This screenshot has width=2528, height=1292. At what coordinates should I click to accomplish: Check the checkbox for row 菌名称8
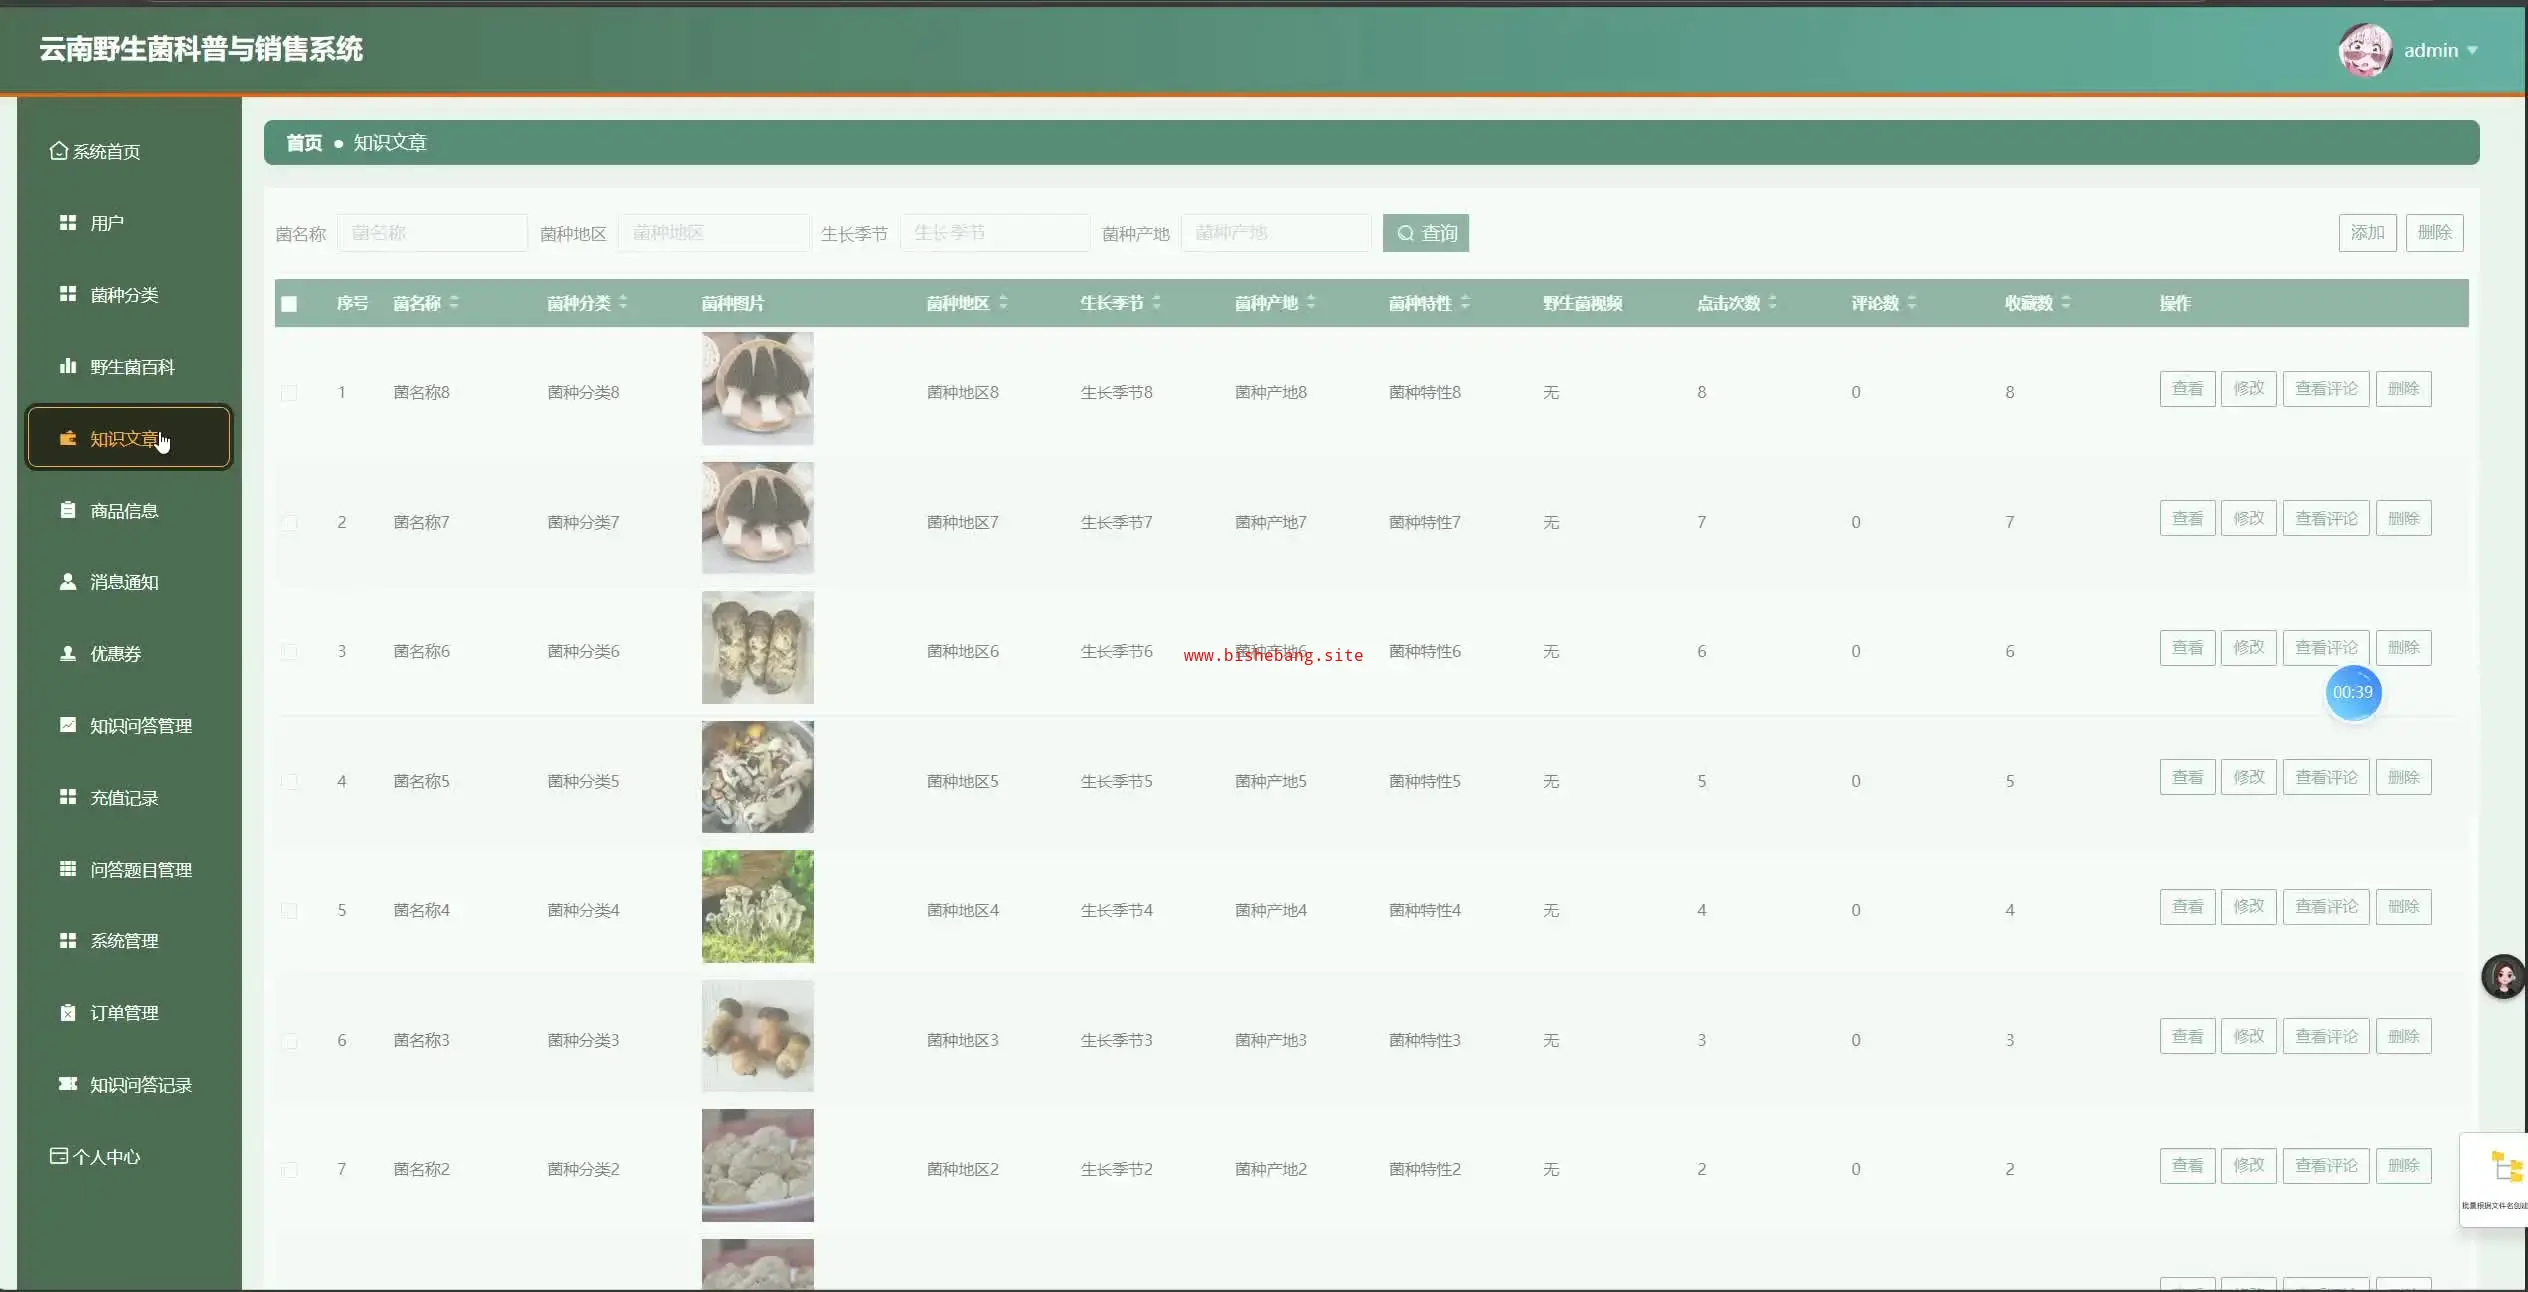pyautogui.click(x=289, y=393)
